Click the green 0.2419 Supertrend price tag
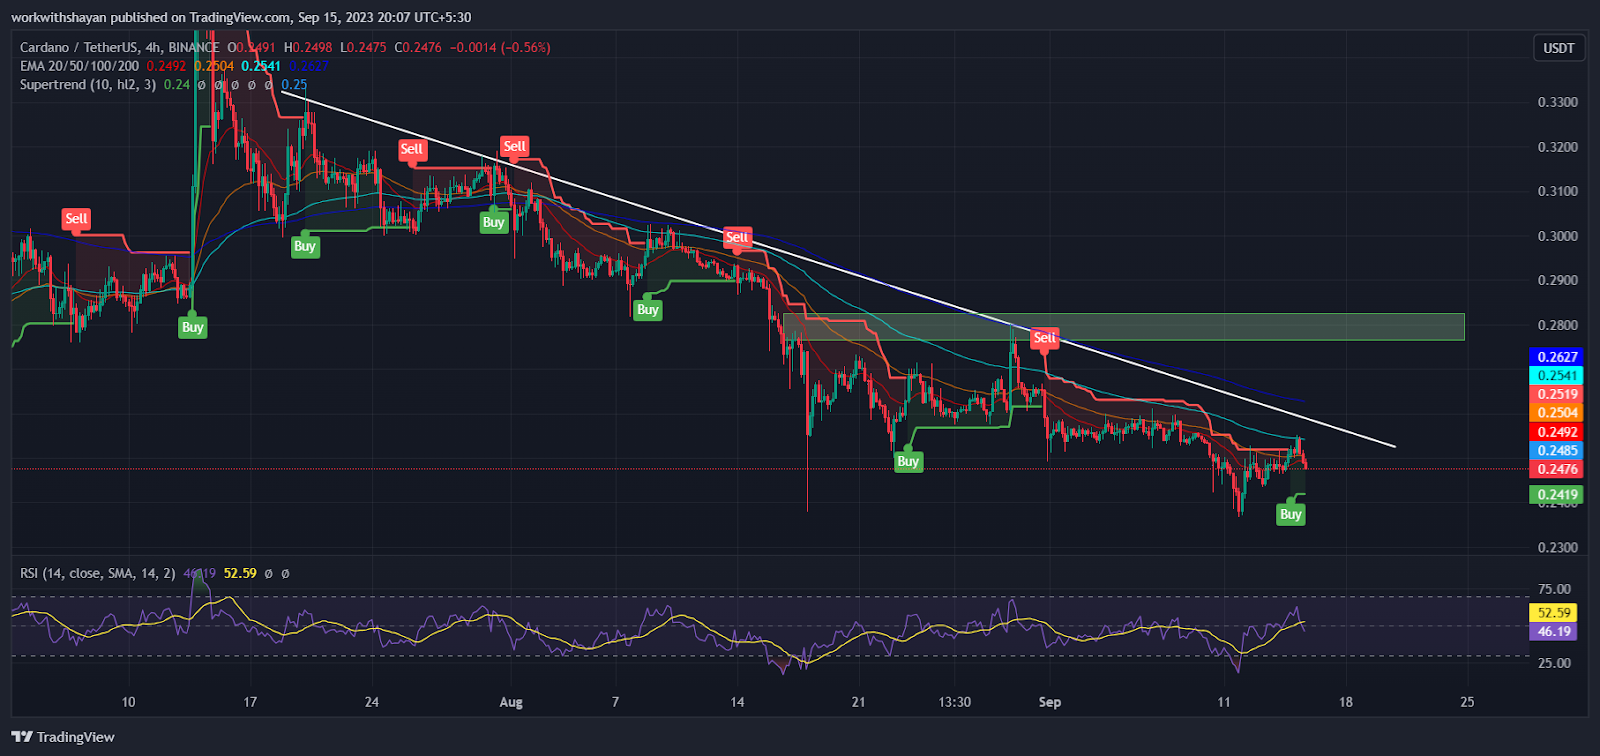This screenshot has height=756, width=1600. (1557, 494)
